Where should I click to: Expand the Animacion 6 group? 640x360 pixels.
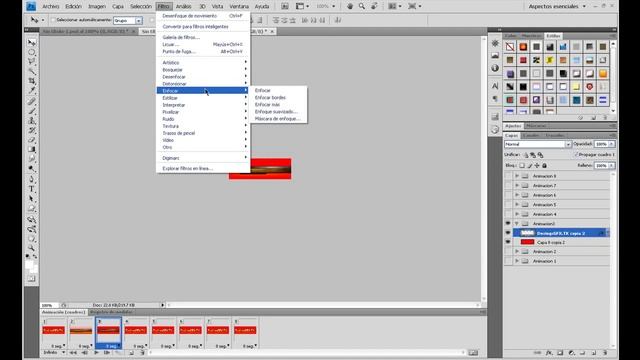pos(517,195)
